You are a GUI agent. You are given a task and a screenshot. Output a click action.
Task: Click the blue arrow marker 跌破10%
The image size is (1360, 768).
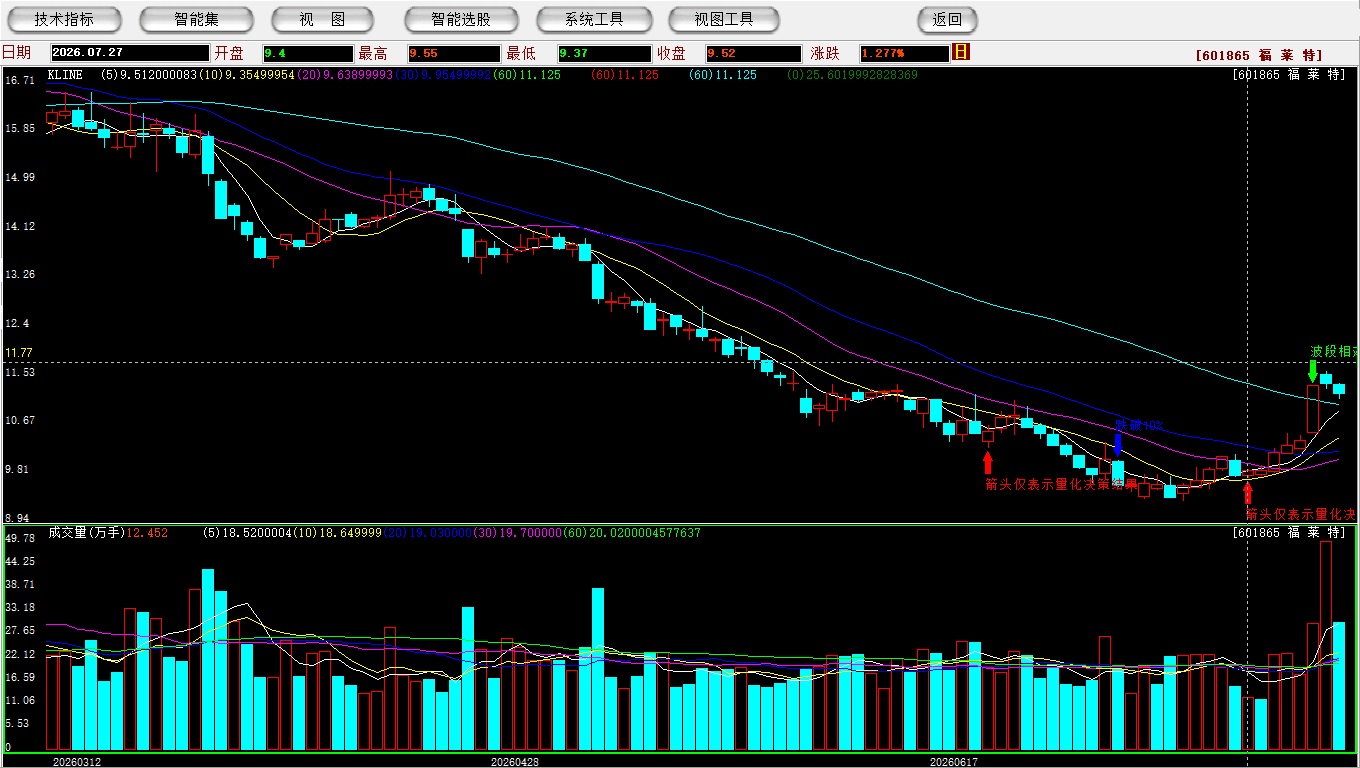coord(1117,445)
